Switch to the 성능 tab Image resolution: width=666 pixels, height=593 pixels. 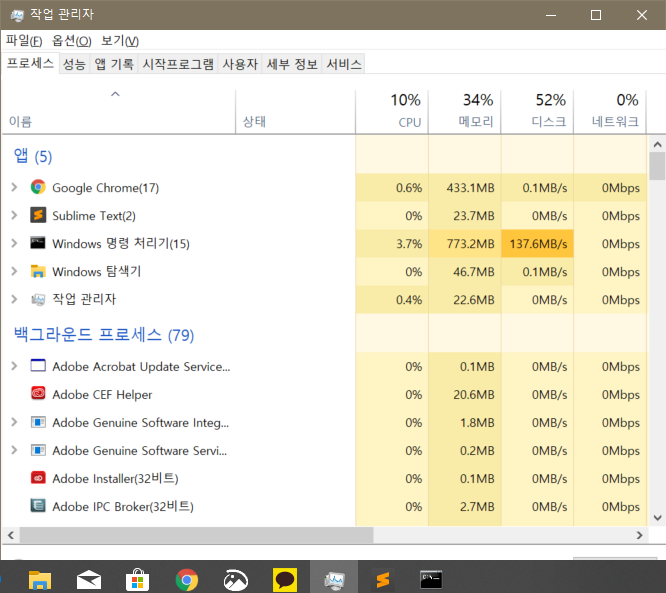pyautogui.click(x=74, y=64)
